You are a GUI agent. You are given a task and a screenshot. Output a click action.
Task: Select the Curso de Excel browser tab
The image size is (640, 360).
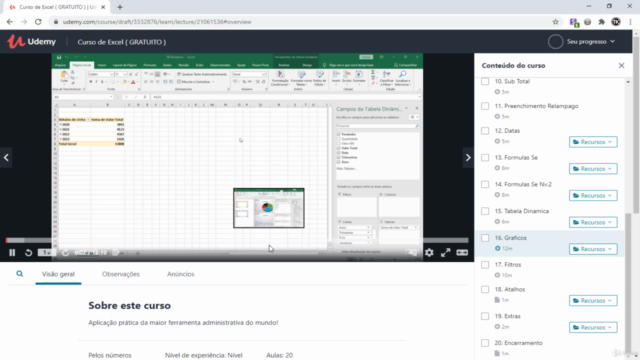pos(57,7)
